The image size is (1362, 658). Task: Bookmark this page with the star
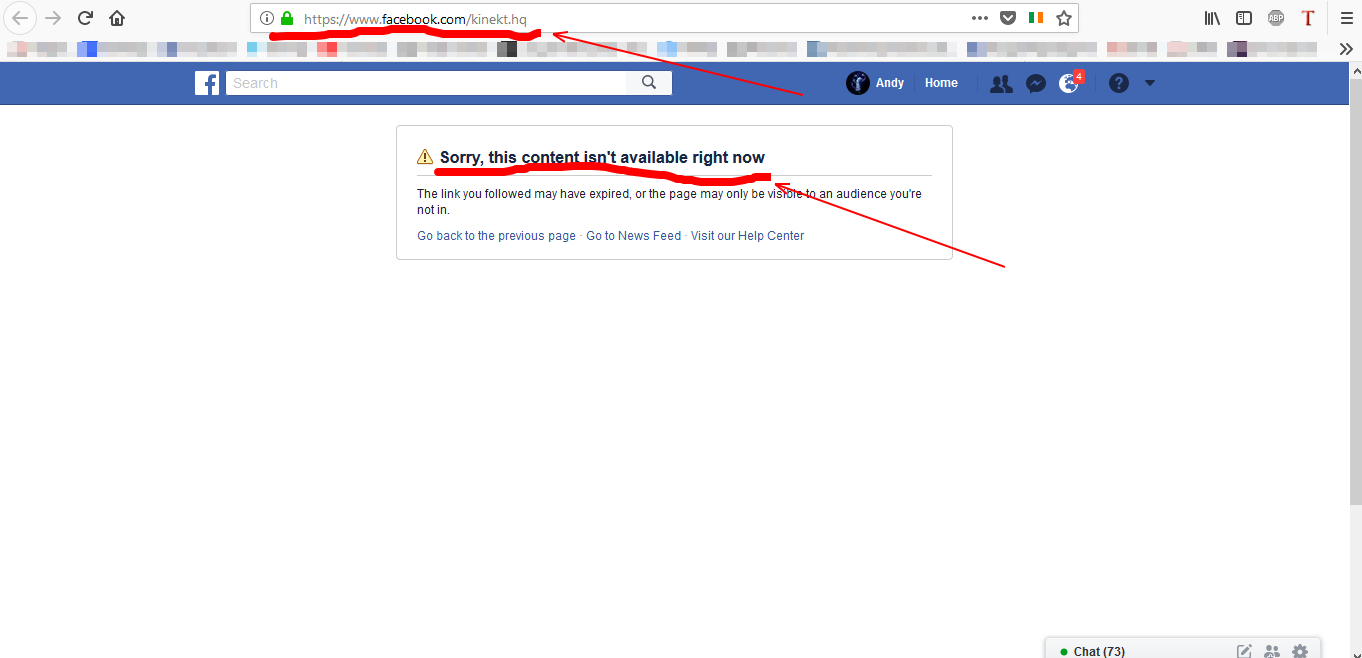click(x=1064, y=18)
